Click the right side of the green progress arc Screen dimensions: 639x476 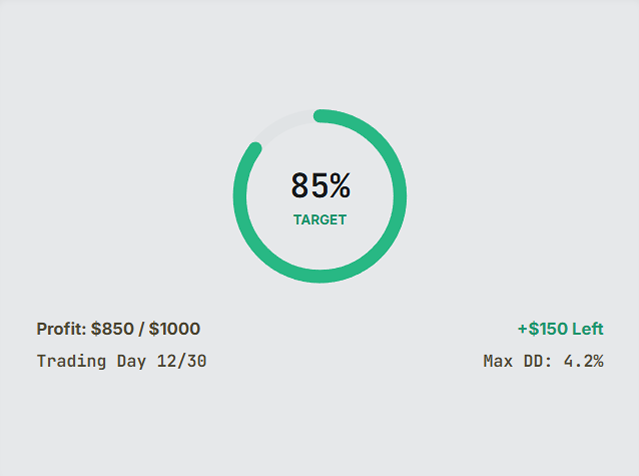[x=400, y=196]
